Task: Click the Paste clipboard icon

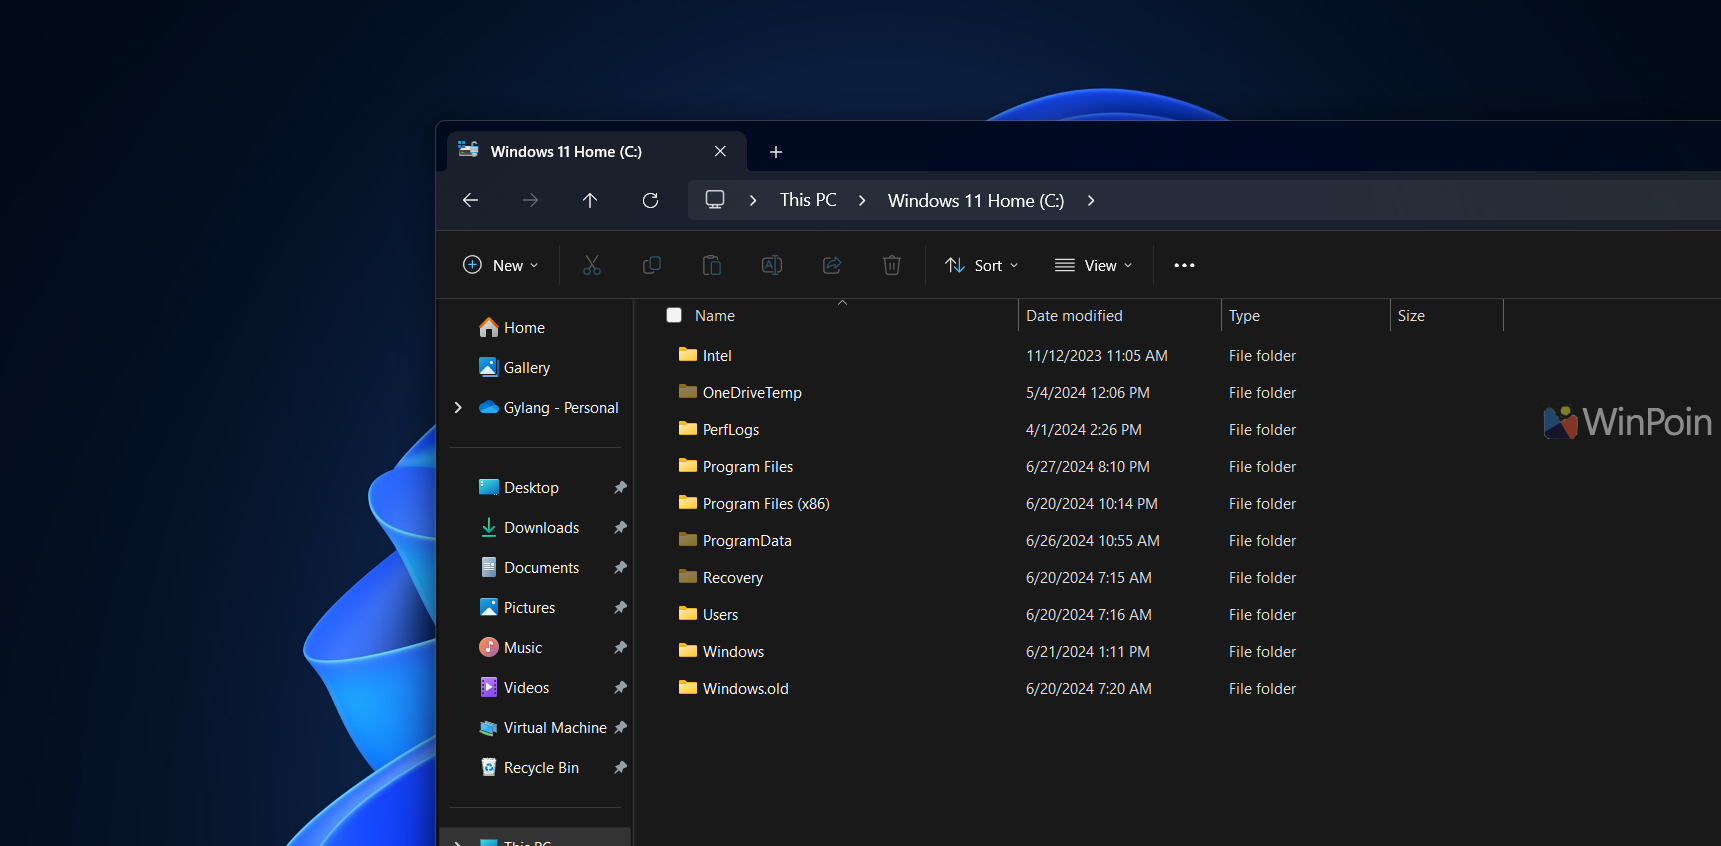Action: point(712,265)
